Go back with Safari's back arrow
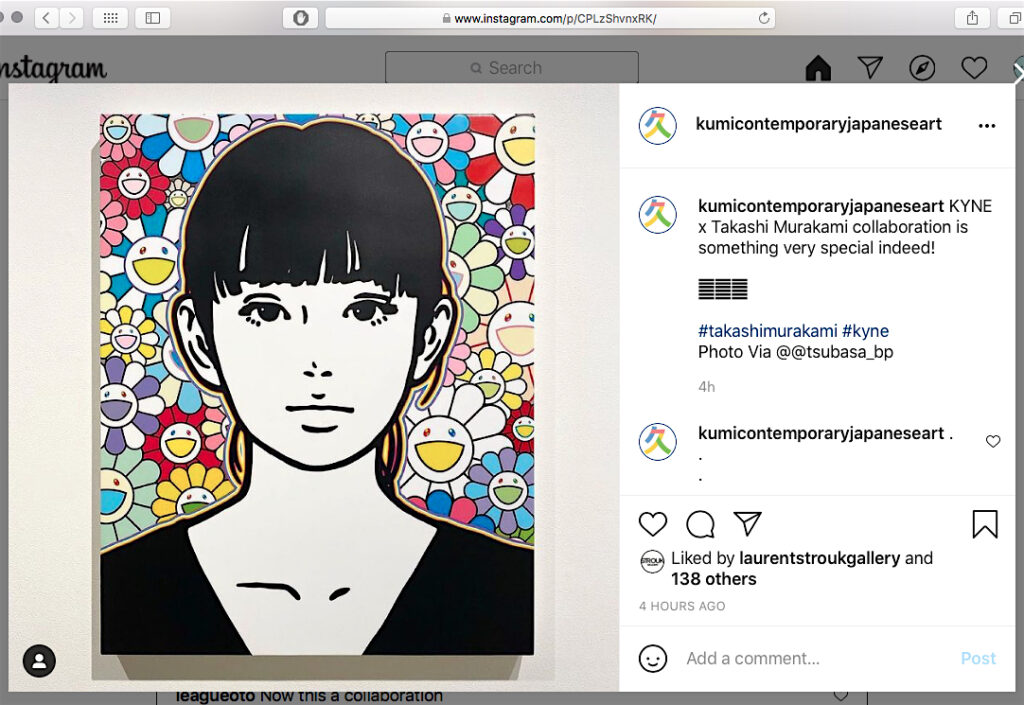The width and height of the screenshot is (1024, 705). pos(46,18)
